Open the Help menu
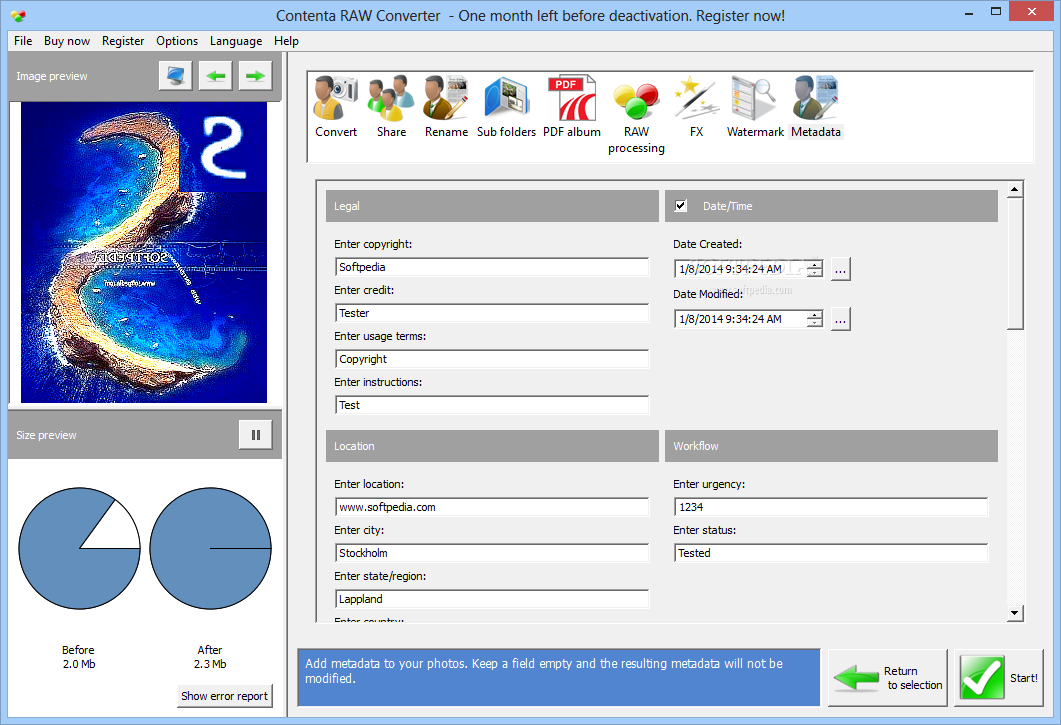Image resolution: width=1061 pixels, height=725 pixels. pos(286,41)
